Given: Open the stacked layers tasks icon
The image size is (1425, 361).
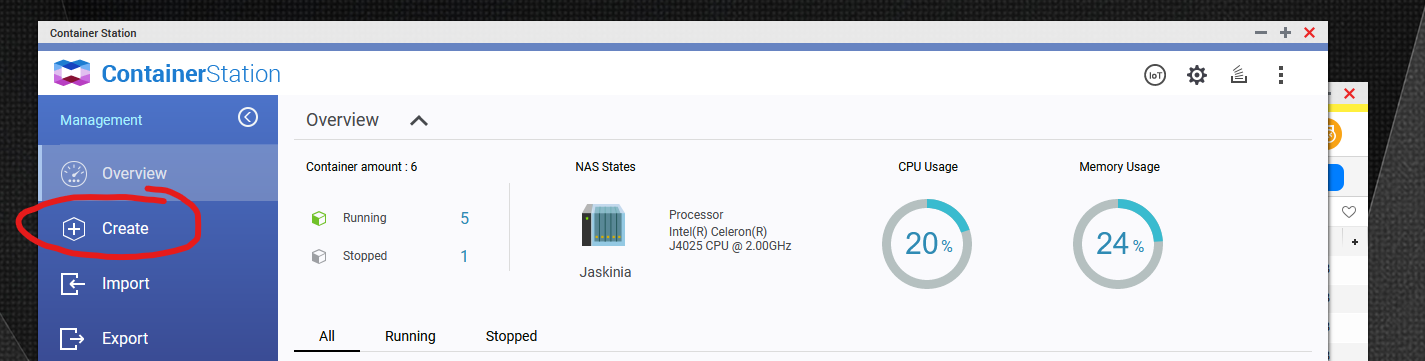Looking at the screenshot, I should [1238, 75].
